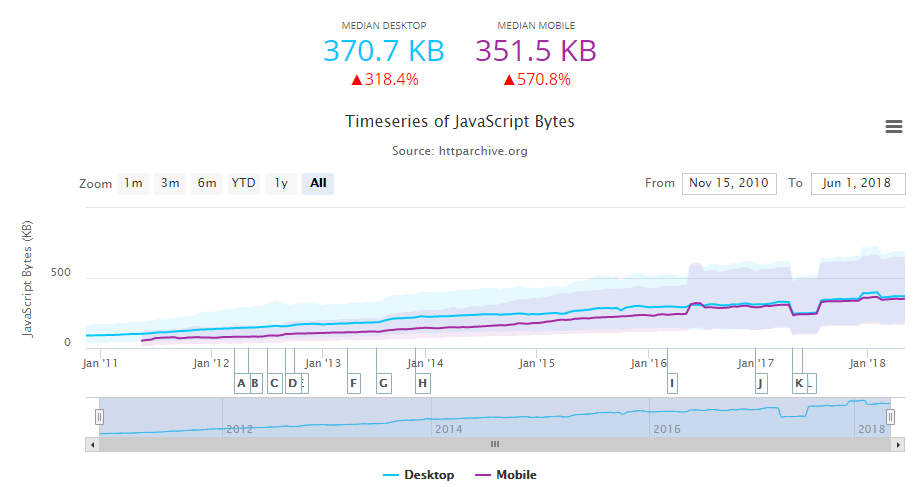The width and height of the screenshot is (918, 487).
Task: Select the 3m zoom range
Action: (170, 183)
